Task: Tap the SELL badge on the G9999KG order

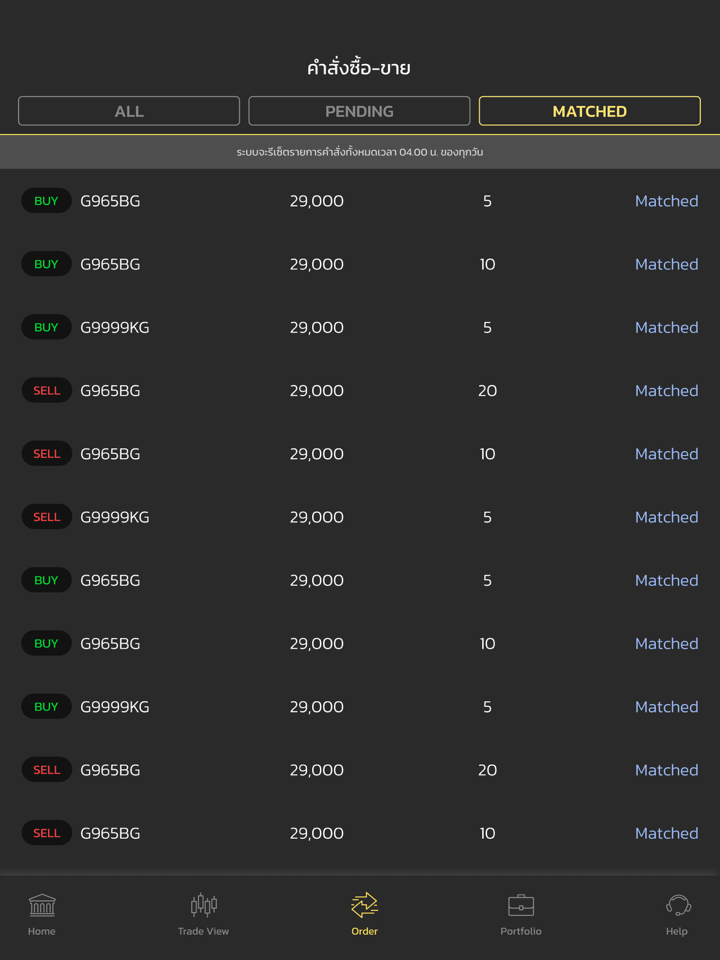Action: (47, 517)
